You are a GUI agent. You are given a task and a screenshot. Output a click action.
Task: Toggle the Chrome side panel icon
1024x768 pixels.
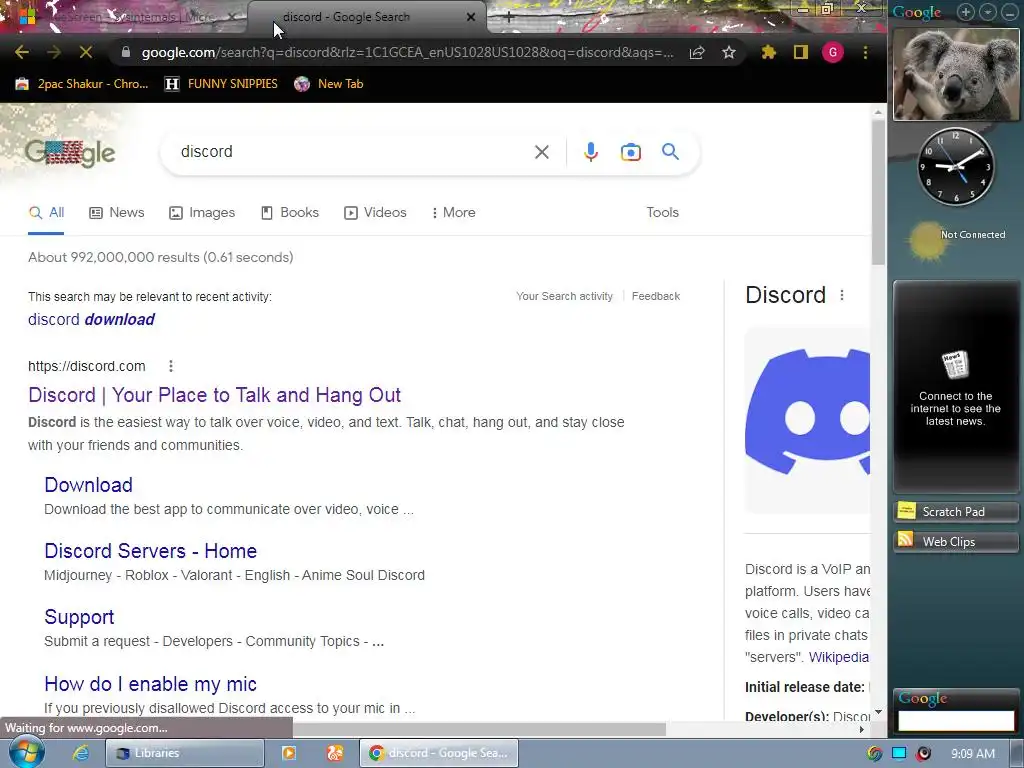(801, 52)
